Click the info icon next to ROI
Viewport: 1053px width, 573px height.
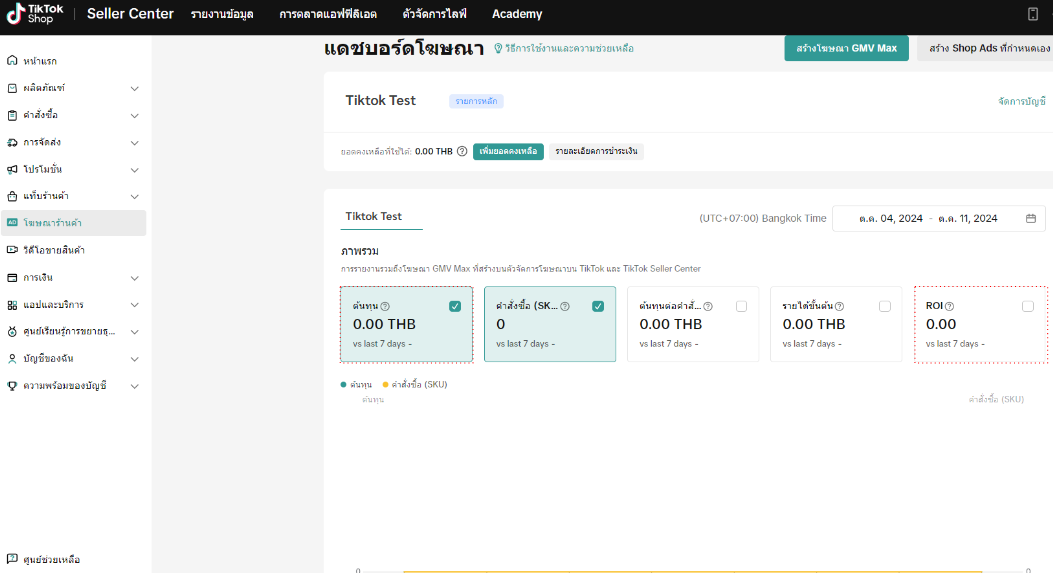click(949, 307)
